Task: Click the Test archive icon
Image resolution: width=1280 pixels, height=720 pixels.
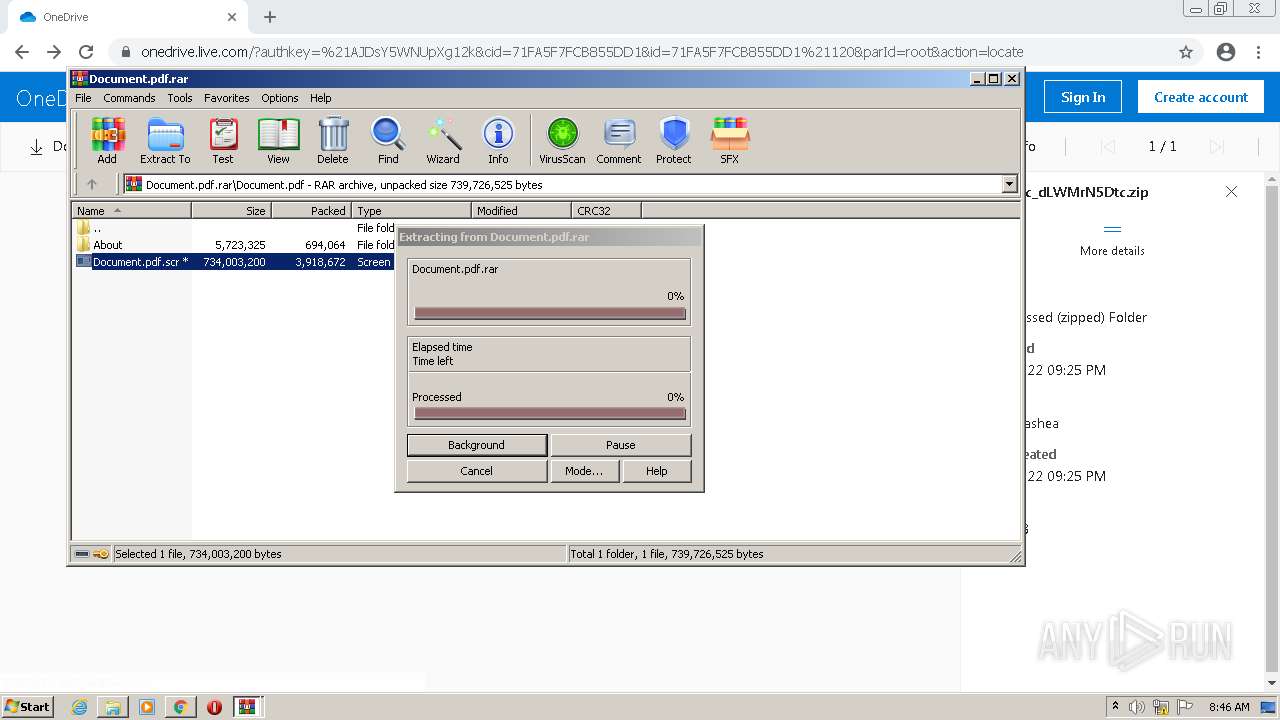Action: [x=223, y=140]
